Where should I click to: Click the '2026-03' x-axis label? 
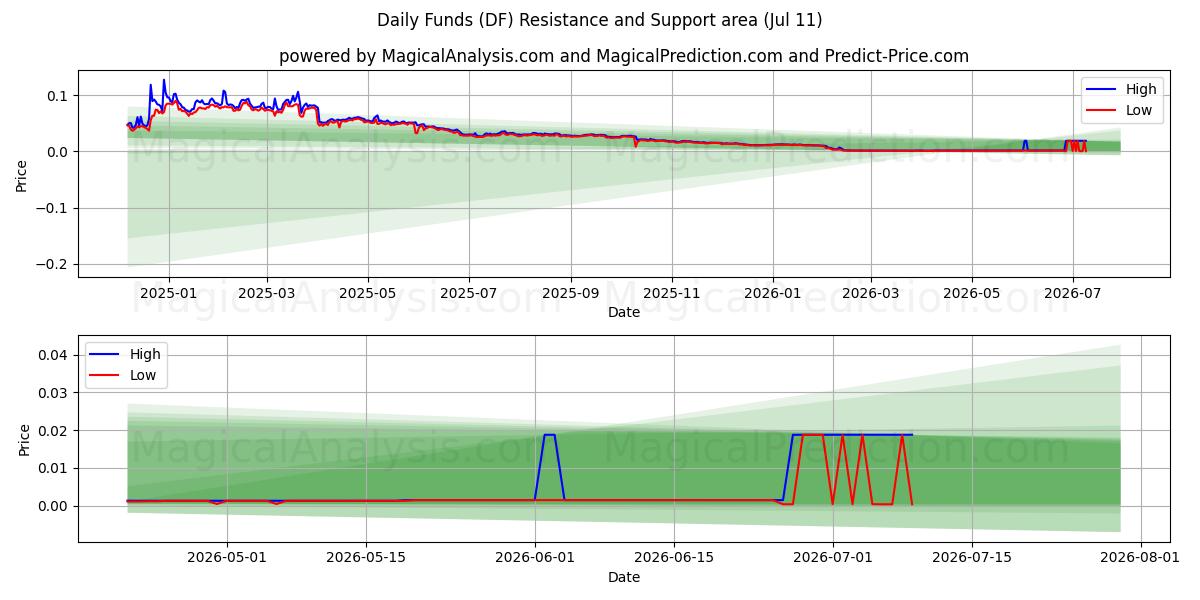pyautogui.click(x=871, y=293)
